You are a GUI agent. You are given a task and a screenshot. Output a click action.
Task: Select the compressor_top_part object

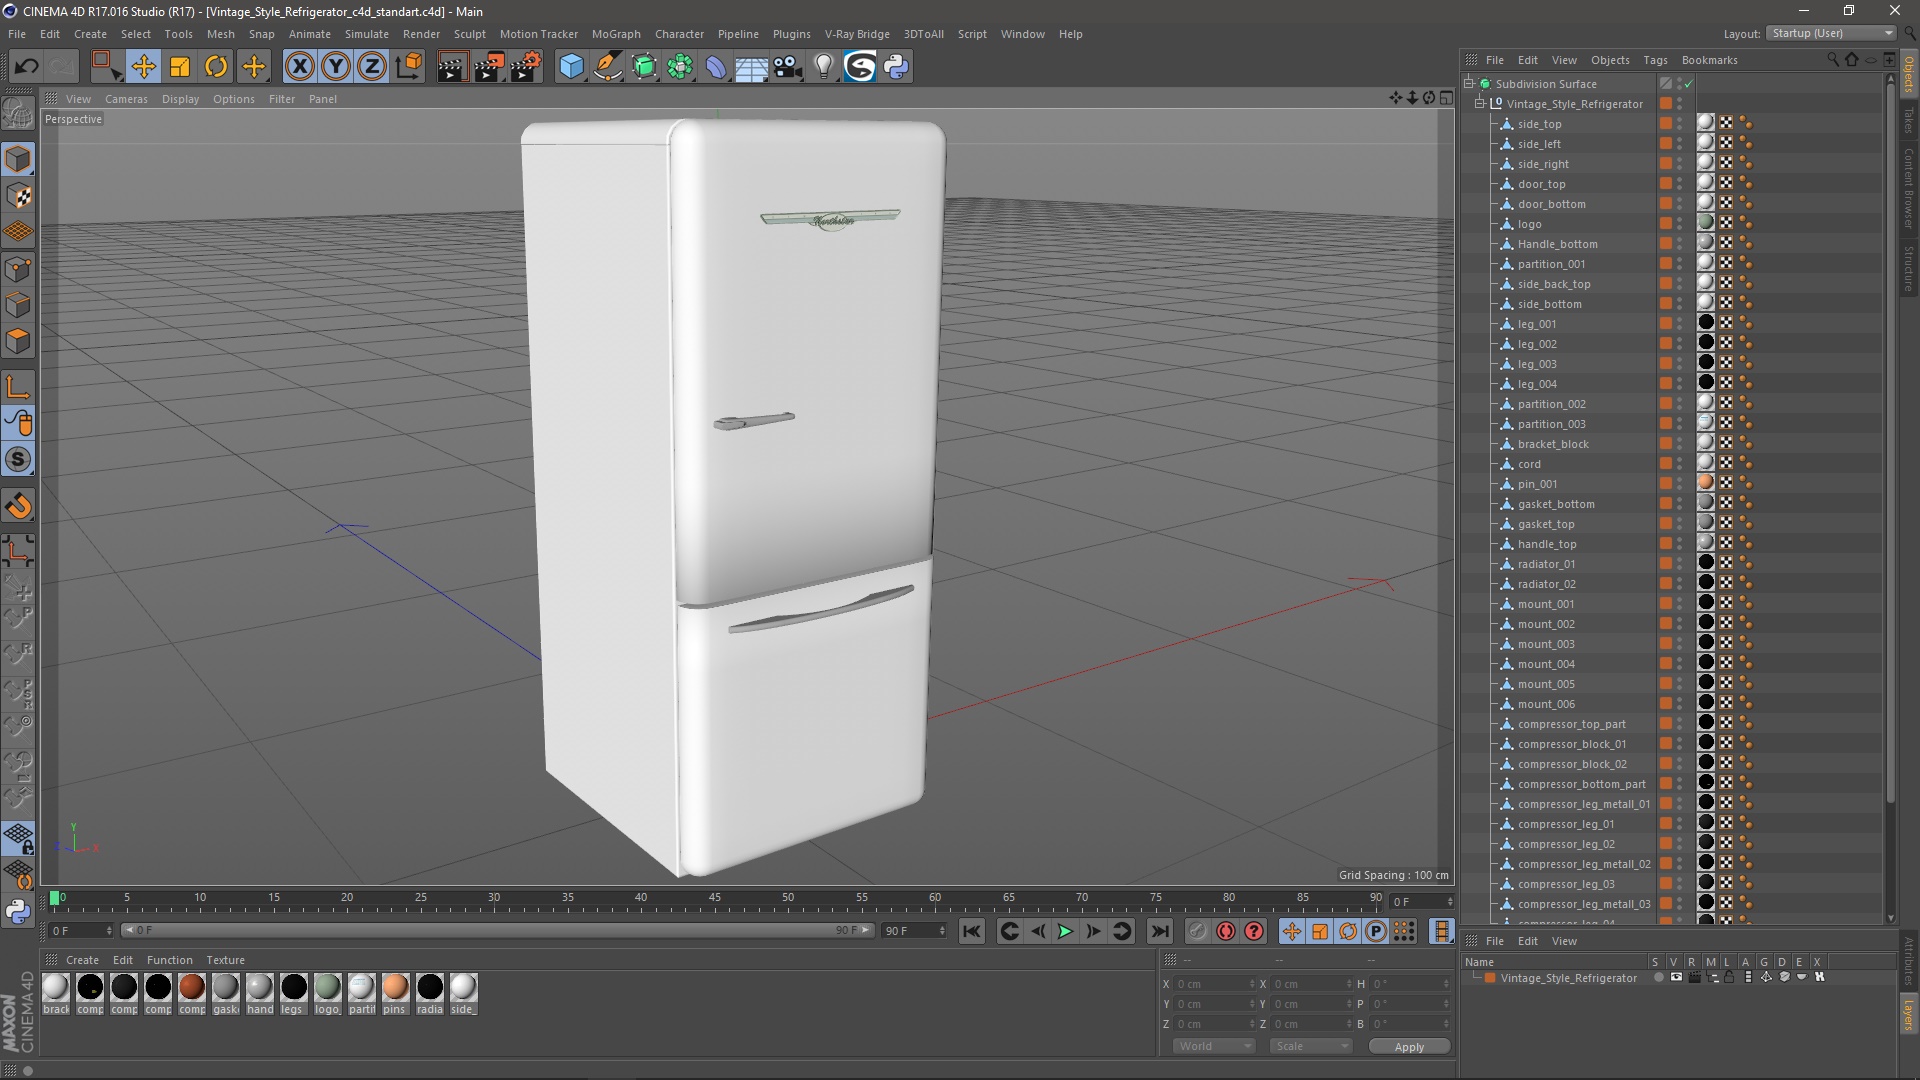[x=1571, y=724]
